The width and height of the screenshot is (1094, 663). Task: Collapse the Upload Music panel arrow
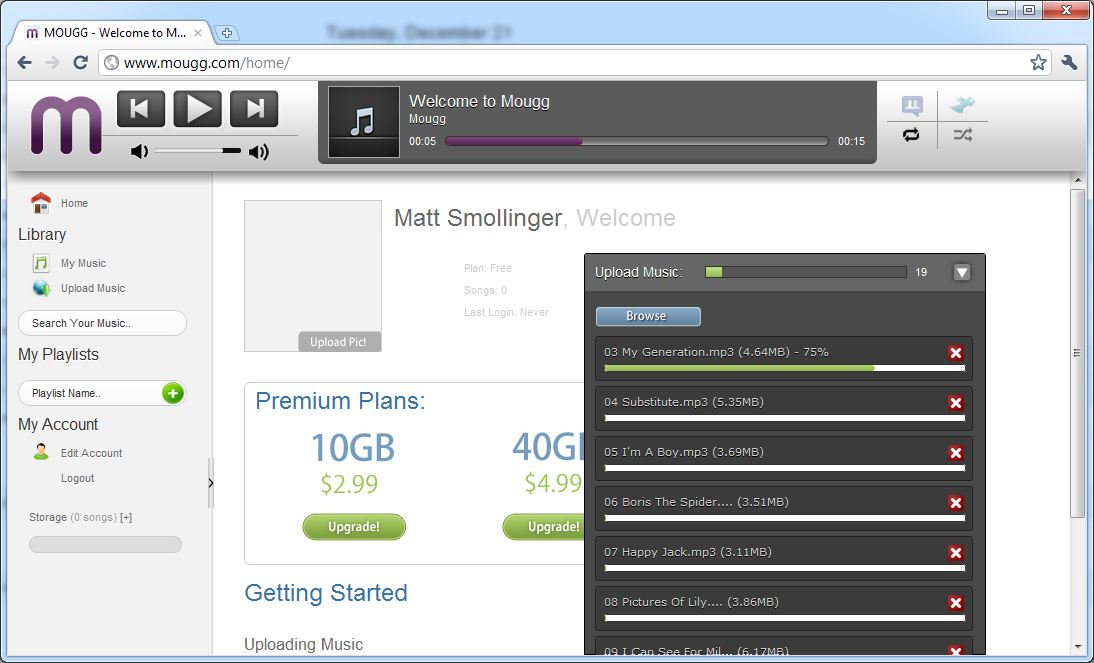[961, 272]
